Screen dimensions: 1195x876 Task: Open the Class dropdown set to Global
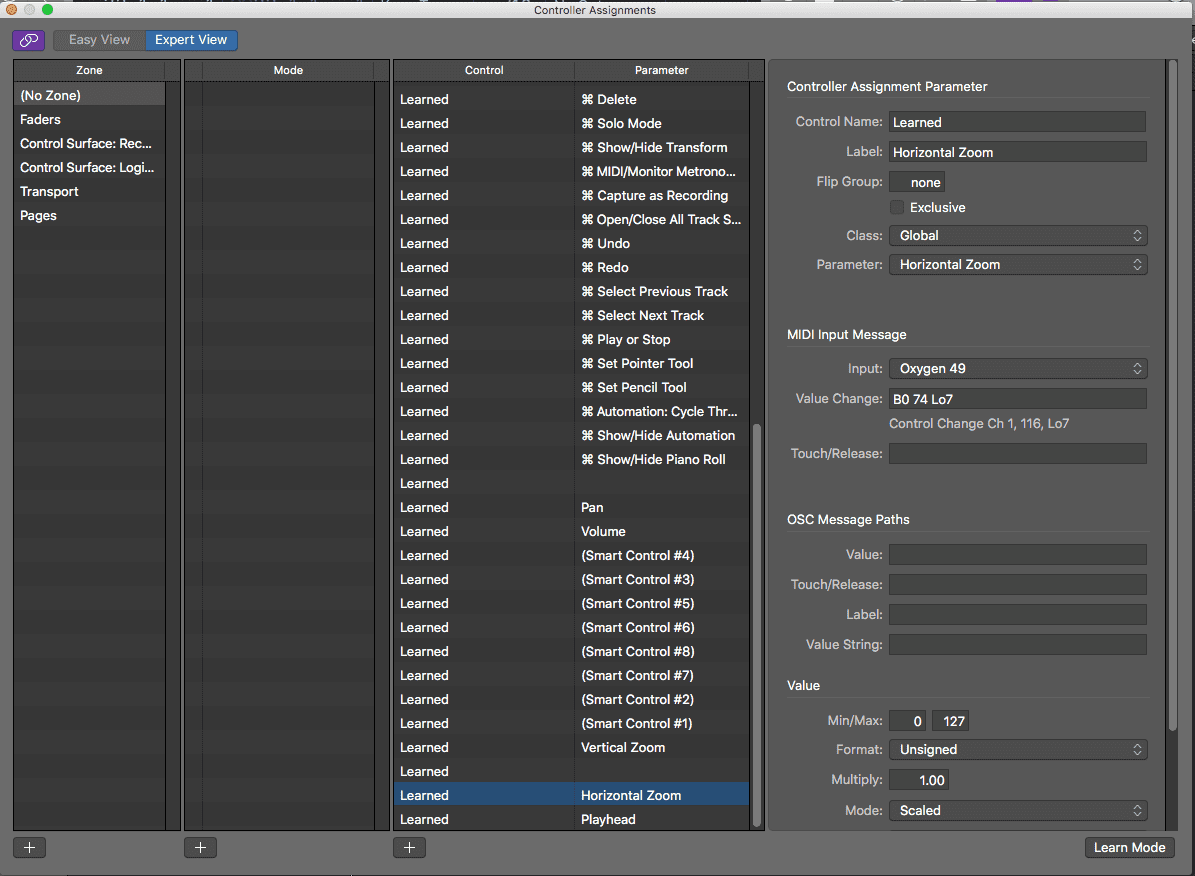[x=1017, y=236]
